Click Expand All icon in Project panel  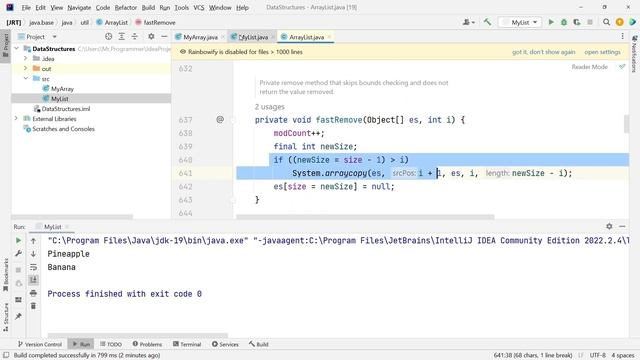click(x=122, y=36)
